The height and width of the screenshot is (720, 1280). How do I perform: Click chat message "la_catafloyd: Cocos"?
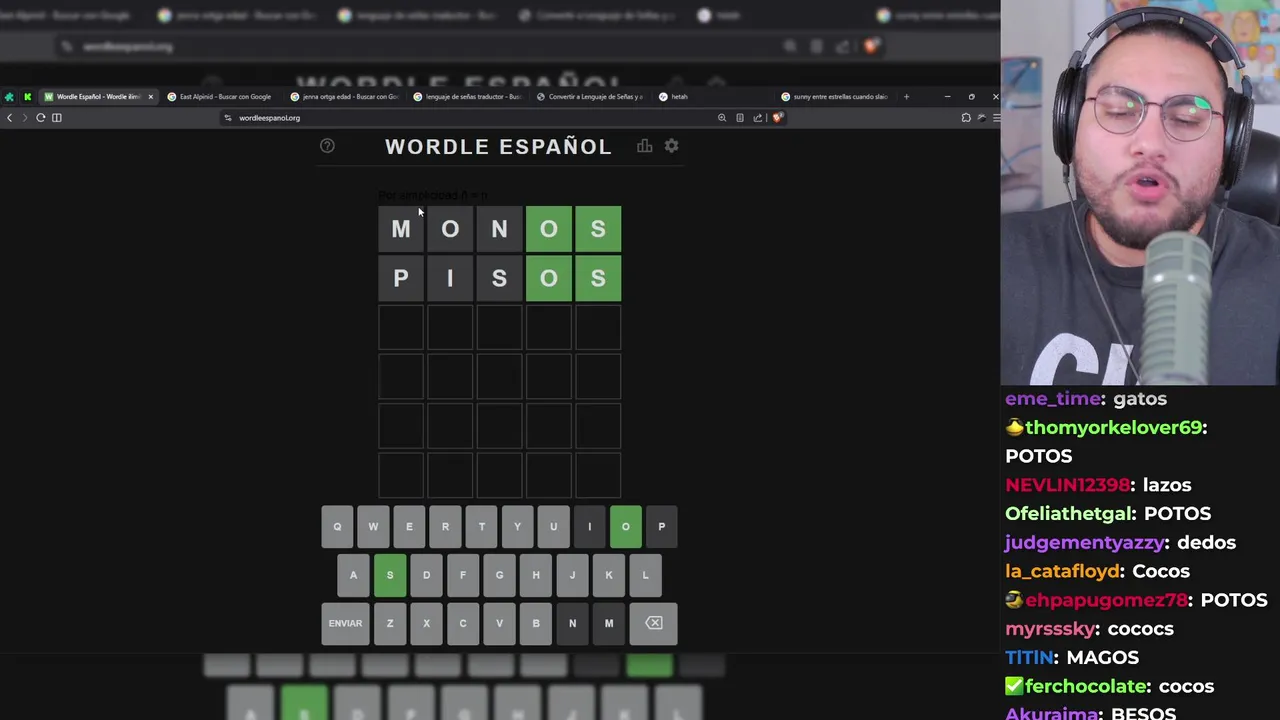pos(1097,571)
